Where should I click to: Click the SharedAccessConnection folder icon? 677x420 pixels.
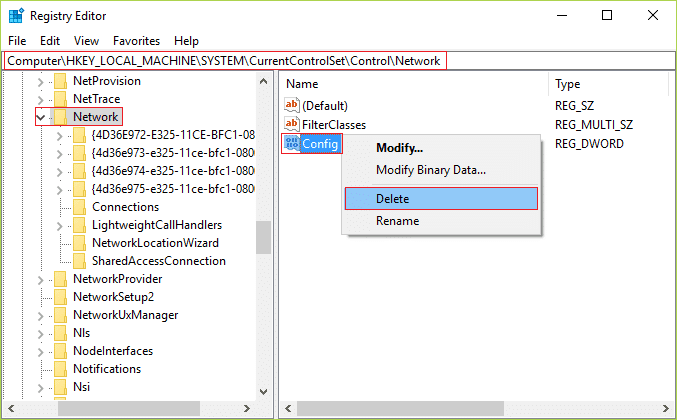79,261
